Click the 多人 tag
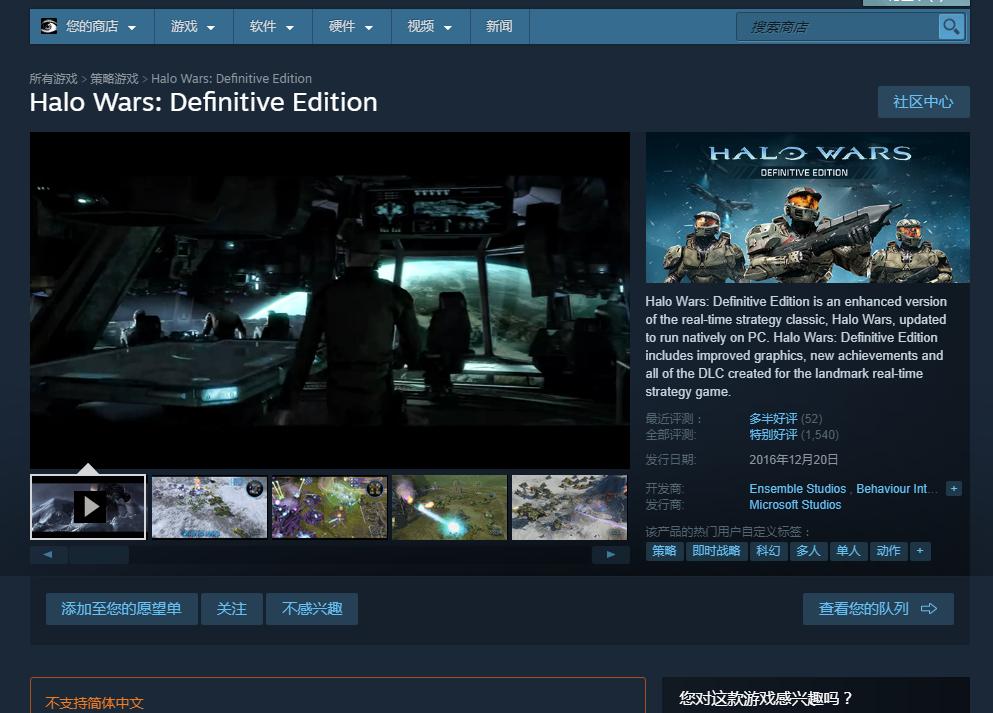This screenshot has height=713, width=993. pos(808,551)
